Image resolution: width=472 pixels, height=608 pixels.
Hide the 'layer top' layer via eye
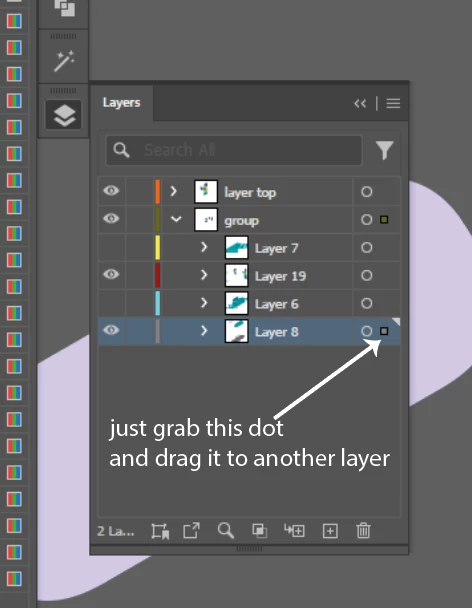coord(111,191)
